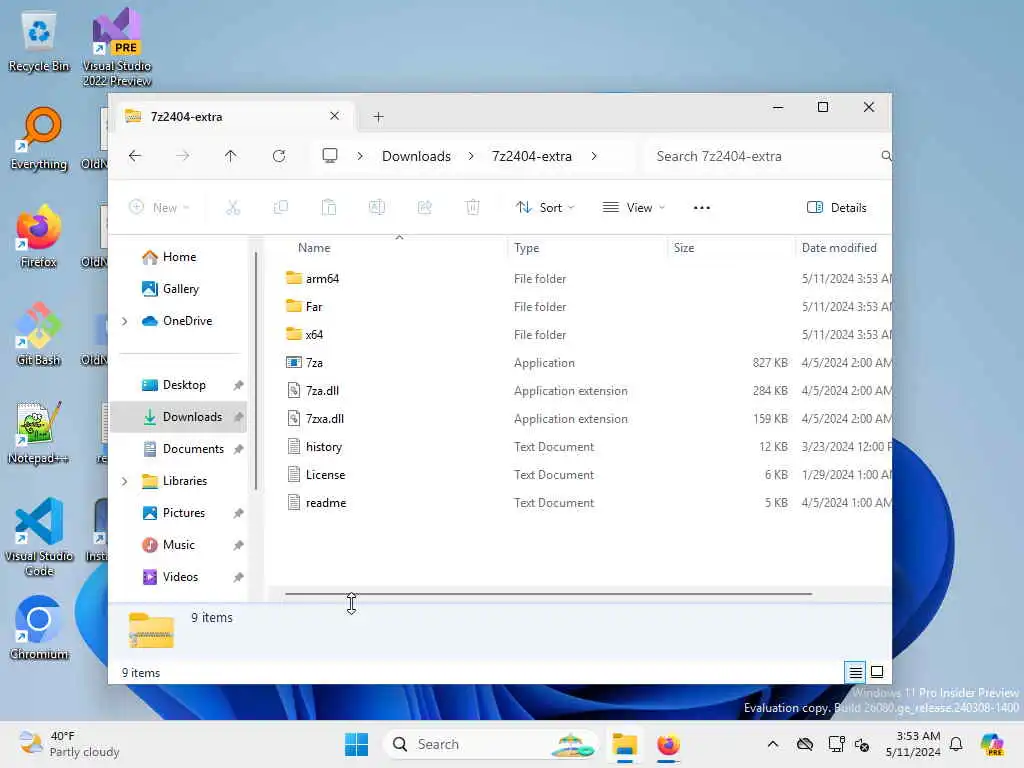The image size is (1024, 768).
Task: Open the See more ellipsis menu
Action: 701,208
